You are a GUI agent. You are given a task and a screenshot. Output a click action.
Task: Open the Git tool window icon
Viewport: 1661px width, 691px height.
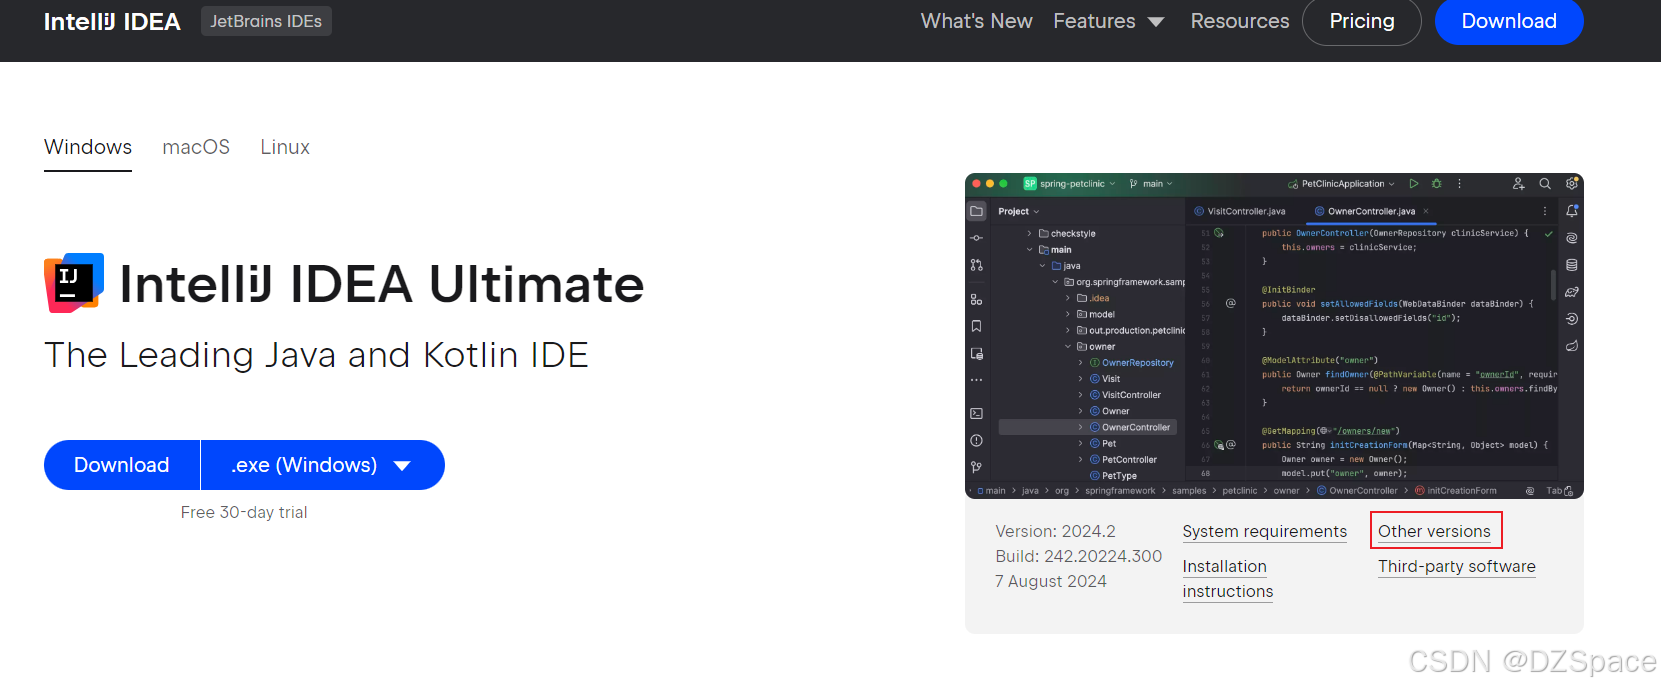point(977,467)
